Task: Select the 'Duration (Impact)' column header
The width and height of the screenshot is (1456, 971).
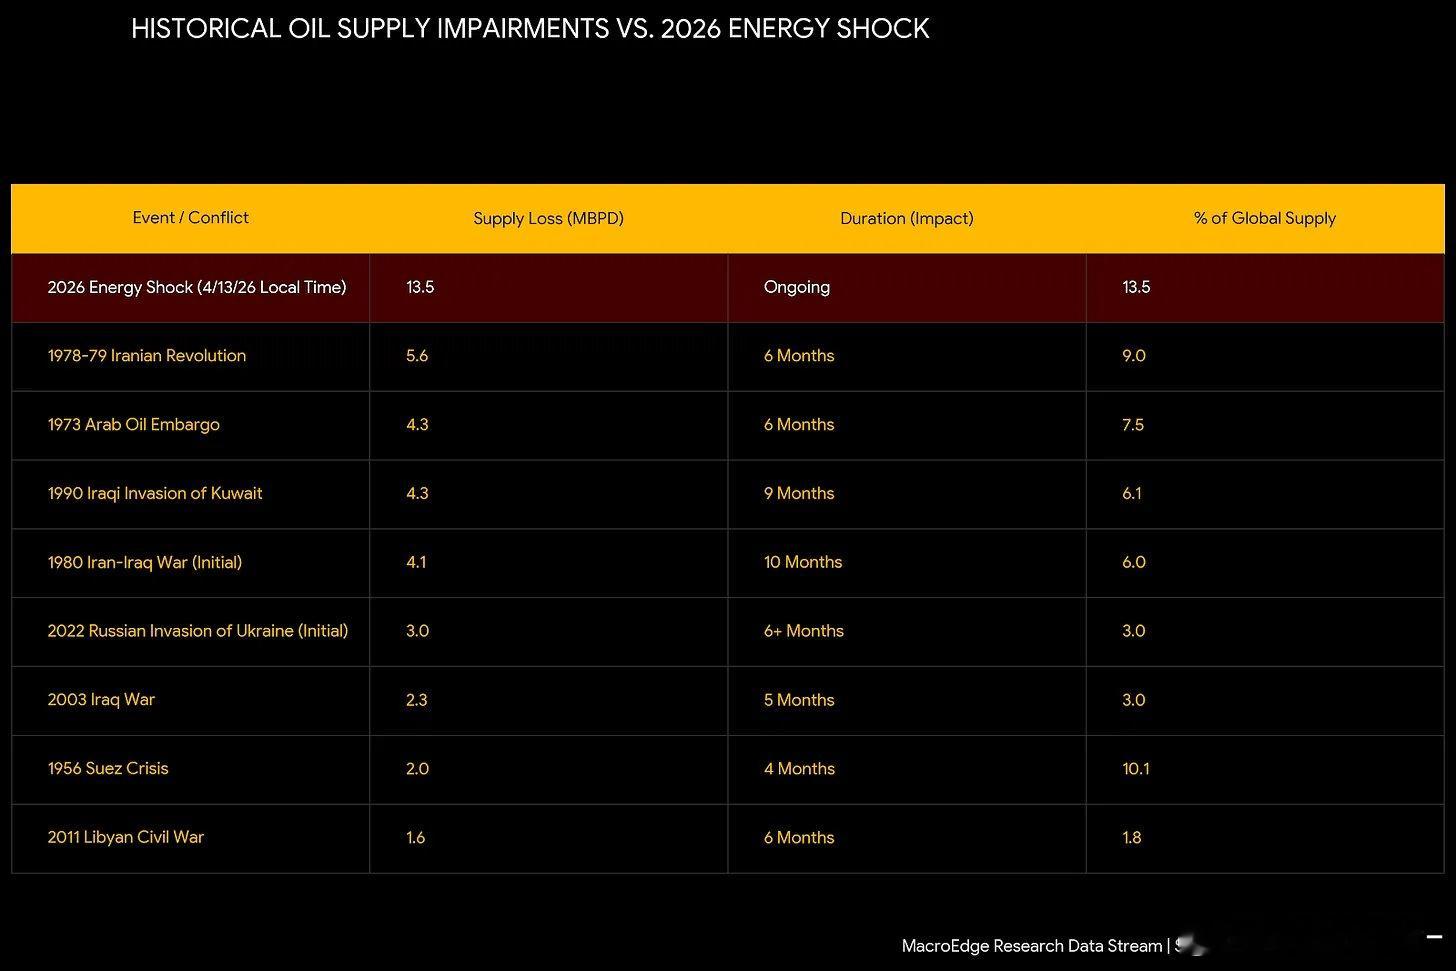Action: [x=906, y=218]
